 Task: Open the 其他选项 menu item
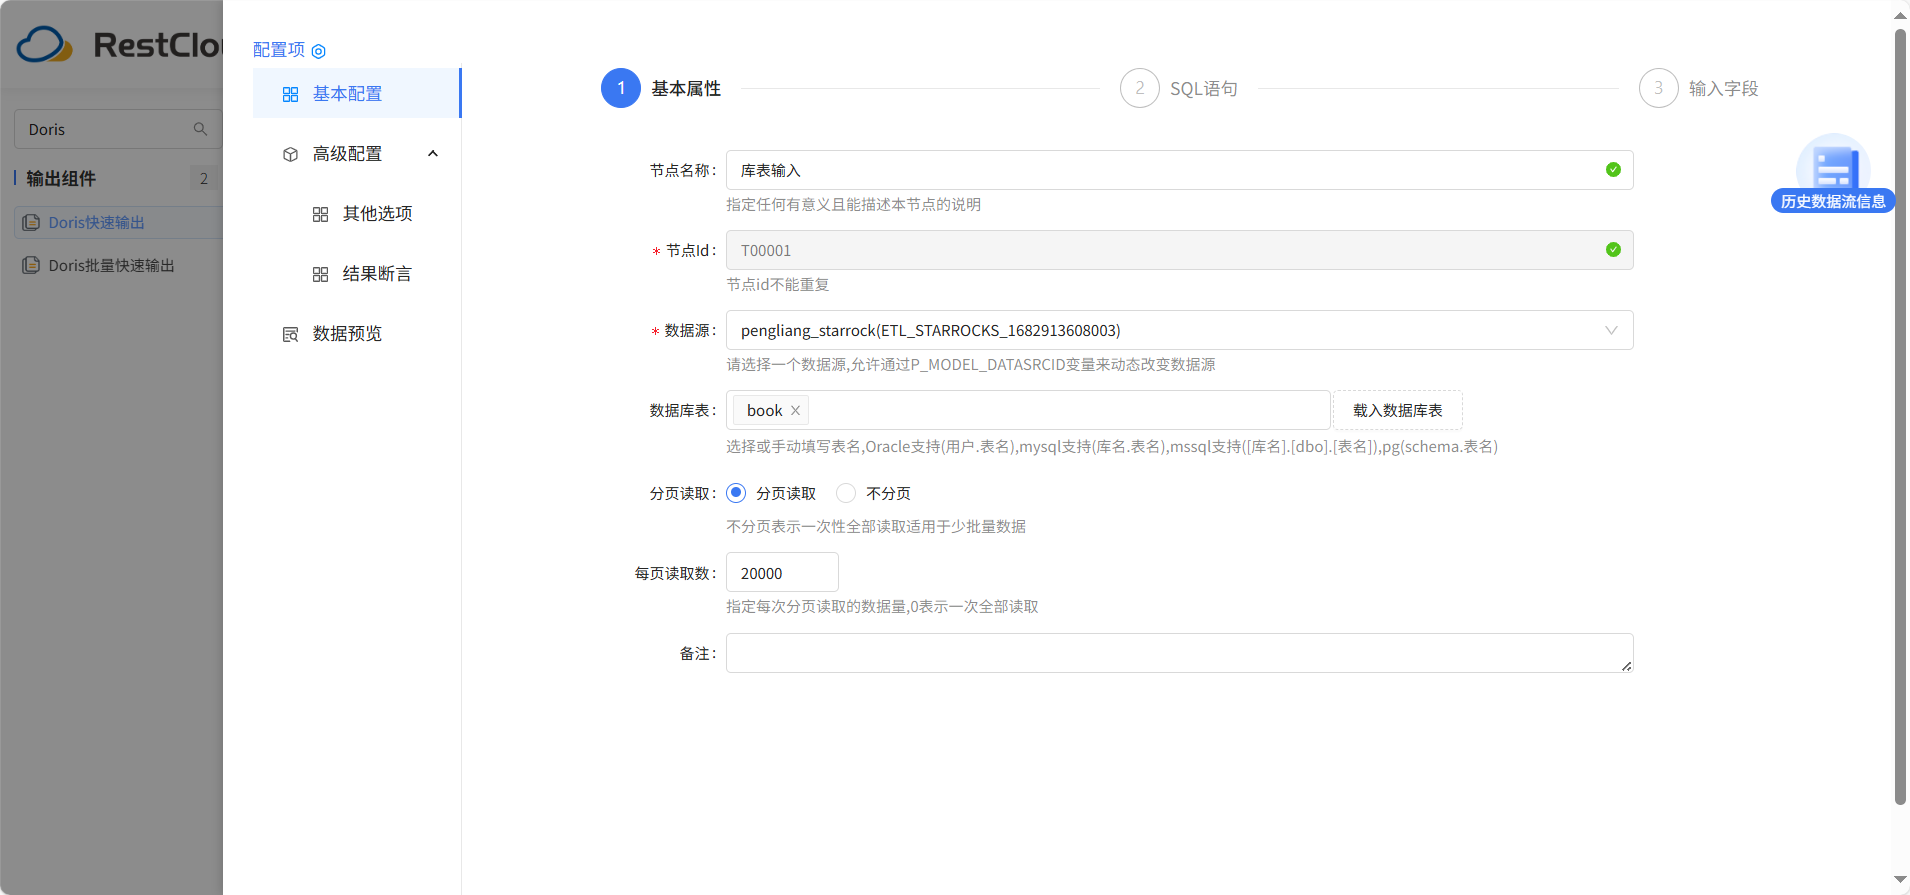coord(356,213)
